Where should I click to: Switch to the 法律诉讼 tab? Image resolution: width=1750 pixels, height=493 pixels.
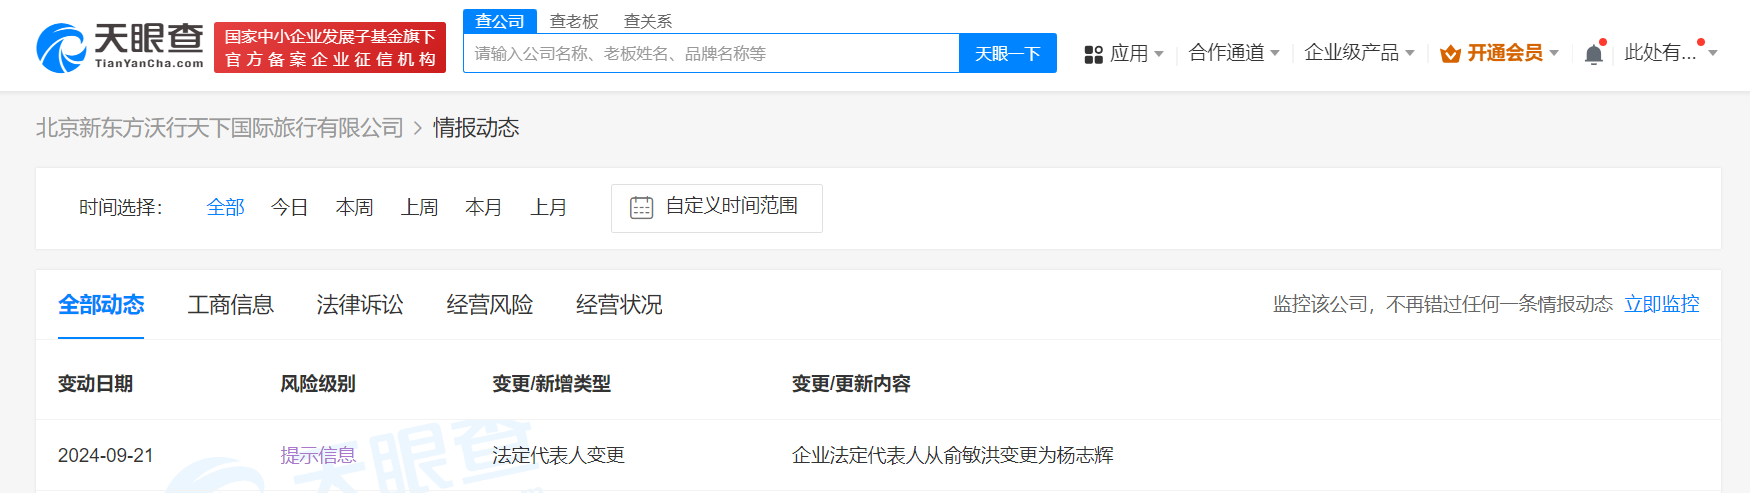point(360,304)
